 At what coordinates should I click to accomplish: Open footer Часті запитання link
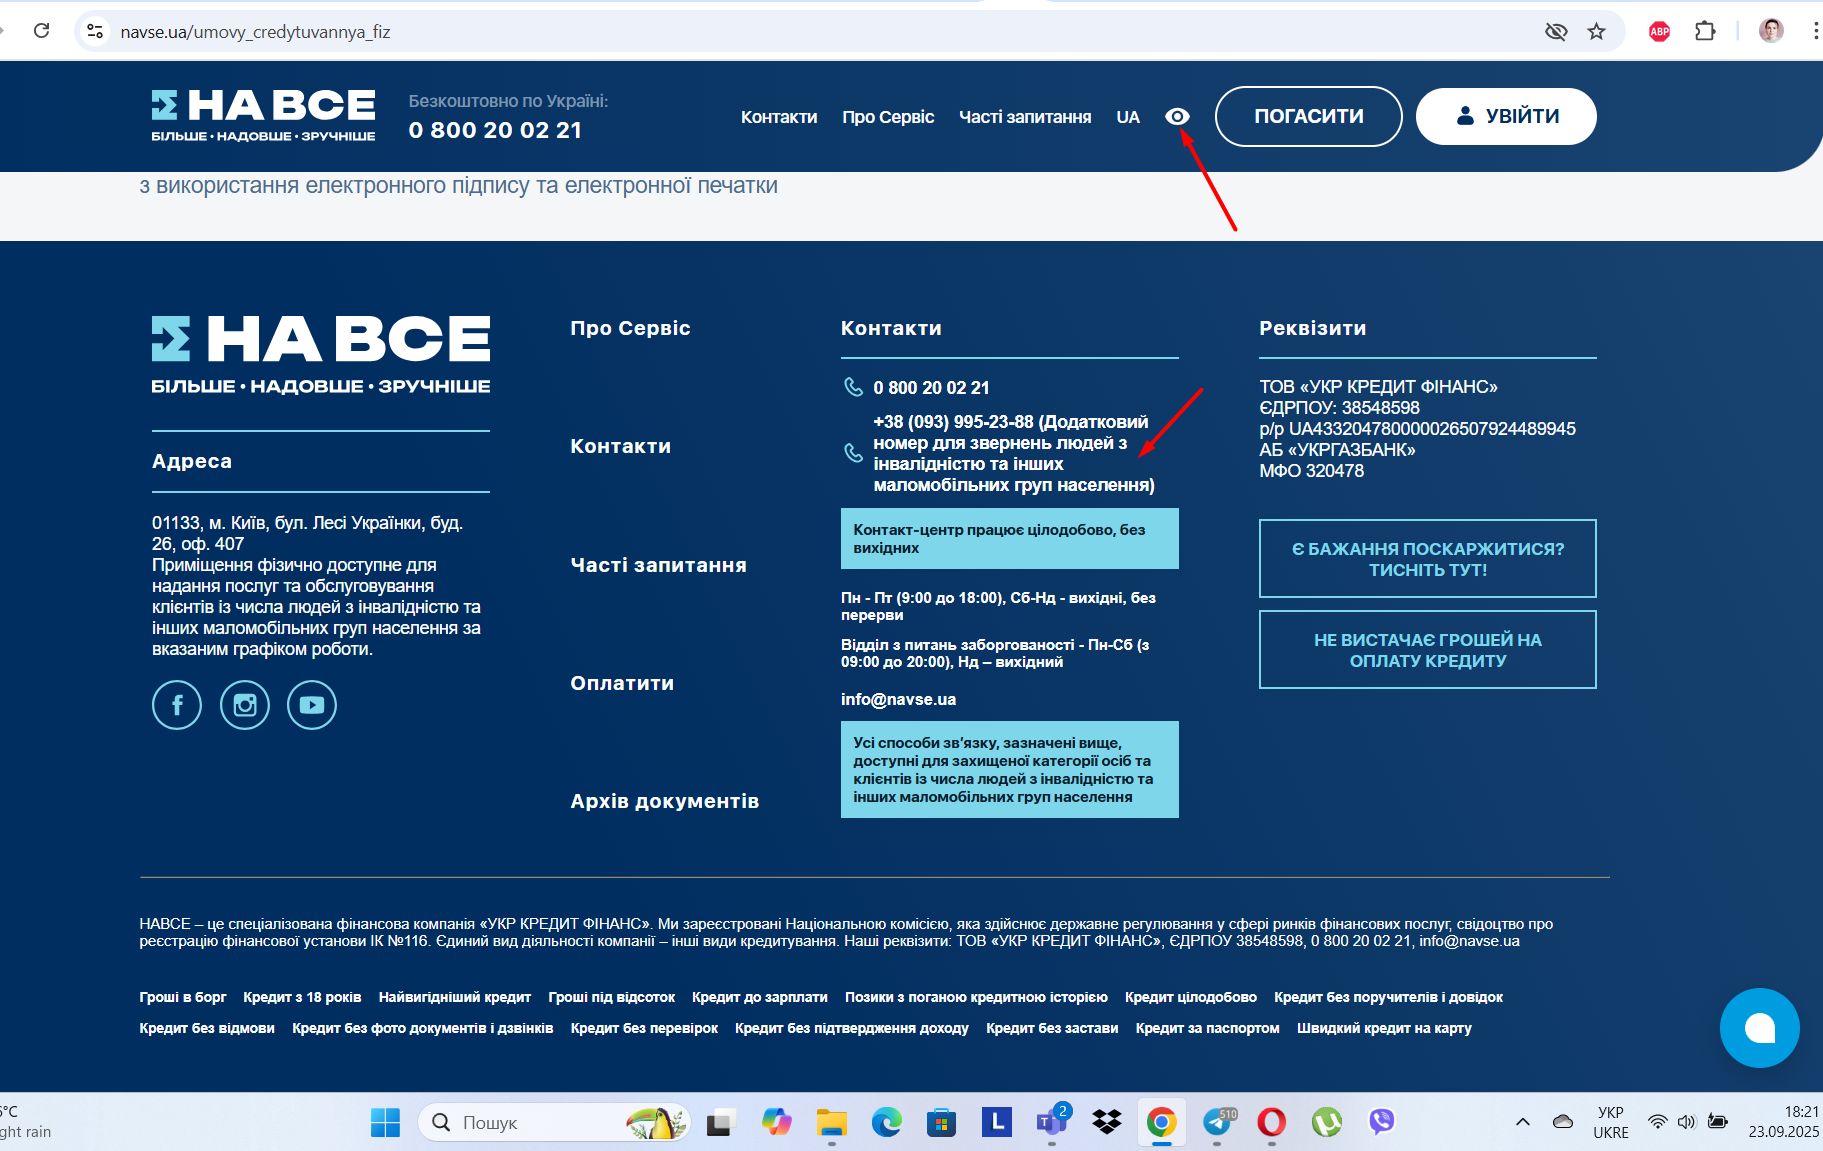click(x=658, y=565)
